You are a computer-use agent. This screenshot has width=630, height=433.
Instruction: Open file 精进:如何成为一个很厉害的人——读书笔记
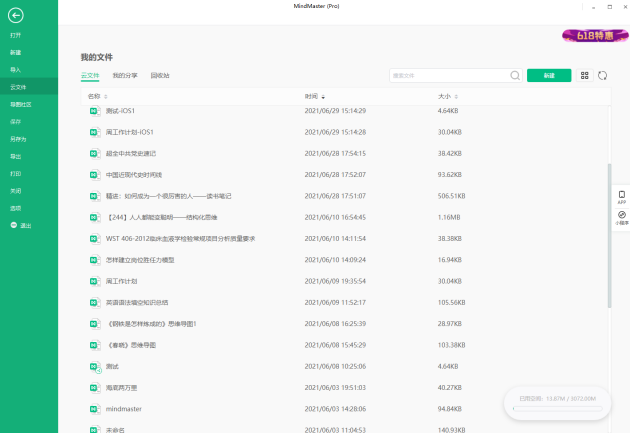168,196
